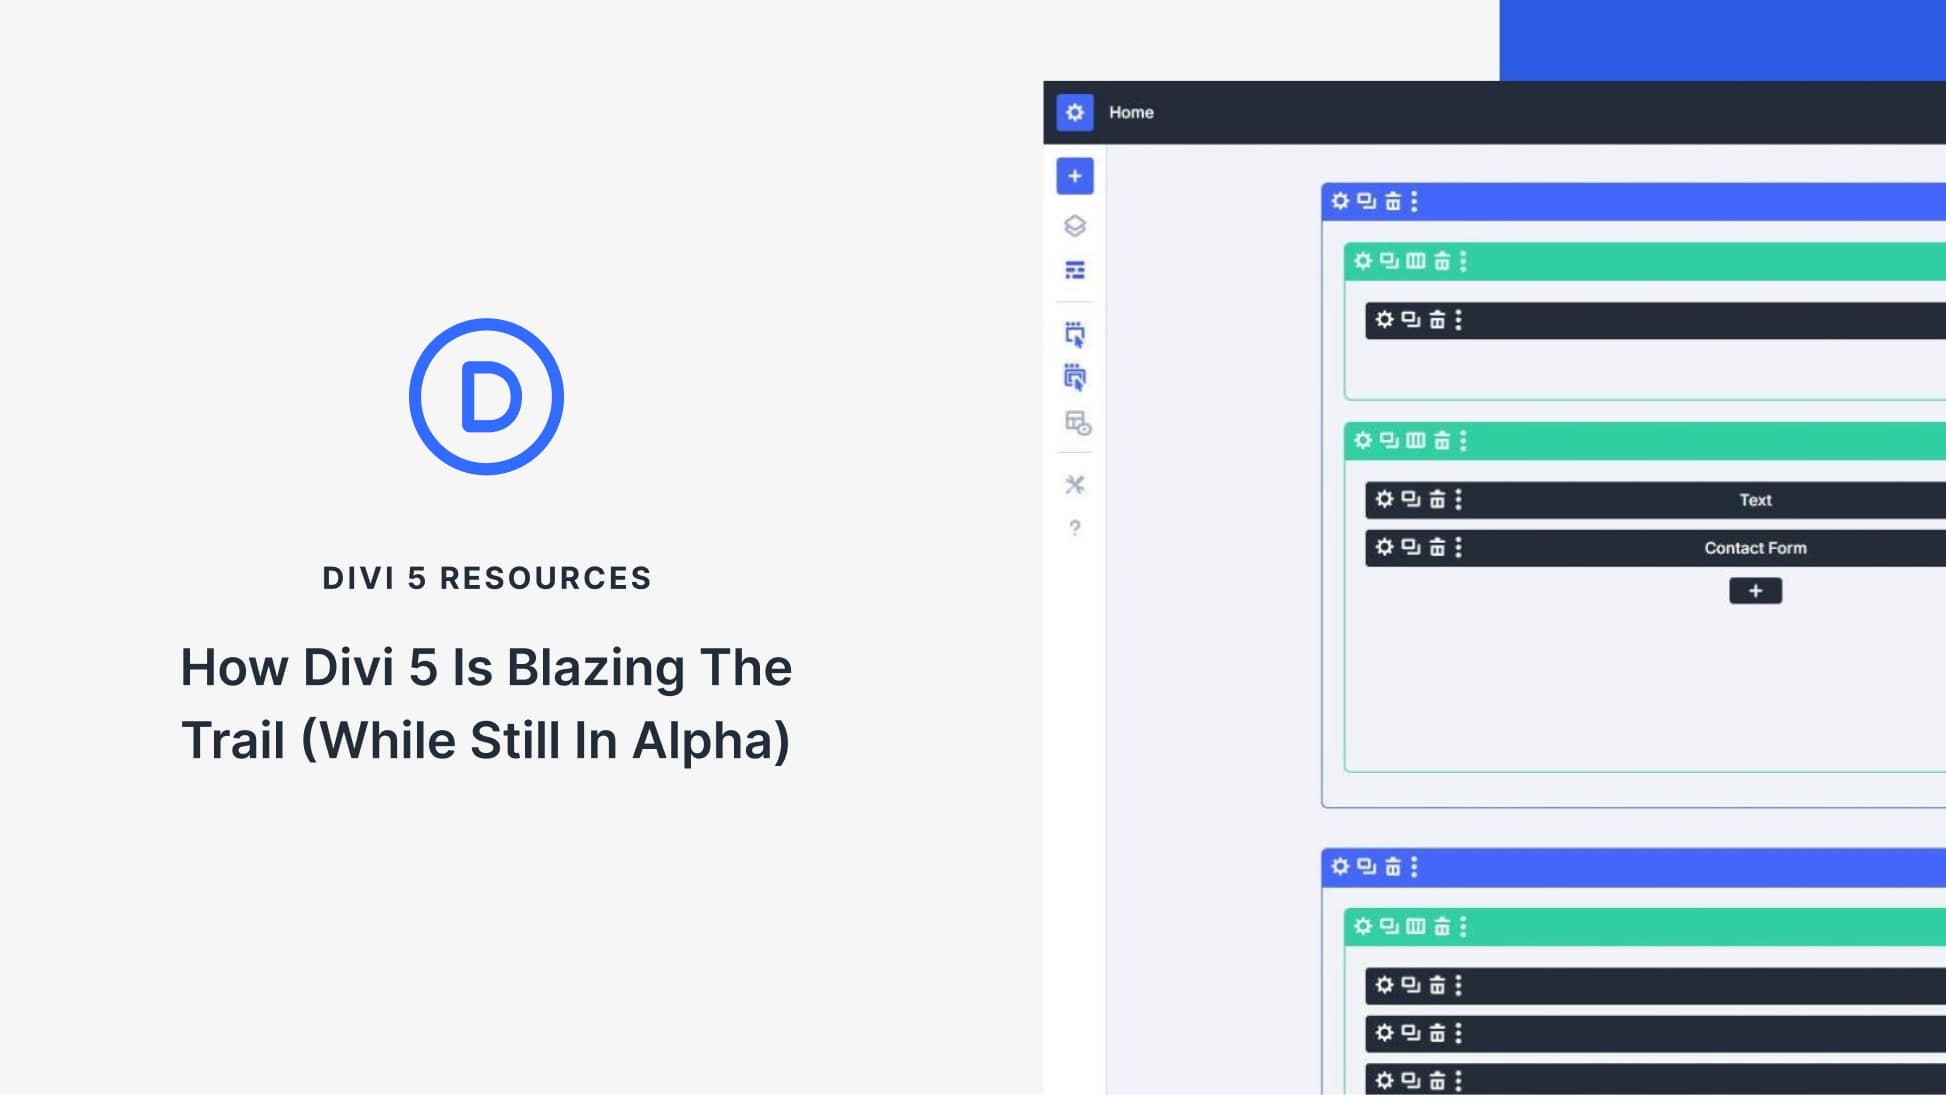Viewport: 1946px width, 1095px height.
Task: Open the Layers panel from the sidebar
Action: coord(1074,227)
